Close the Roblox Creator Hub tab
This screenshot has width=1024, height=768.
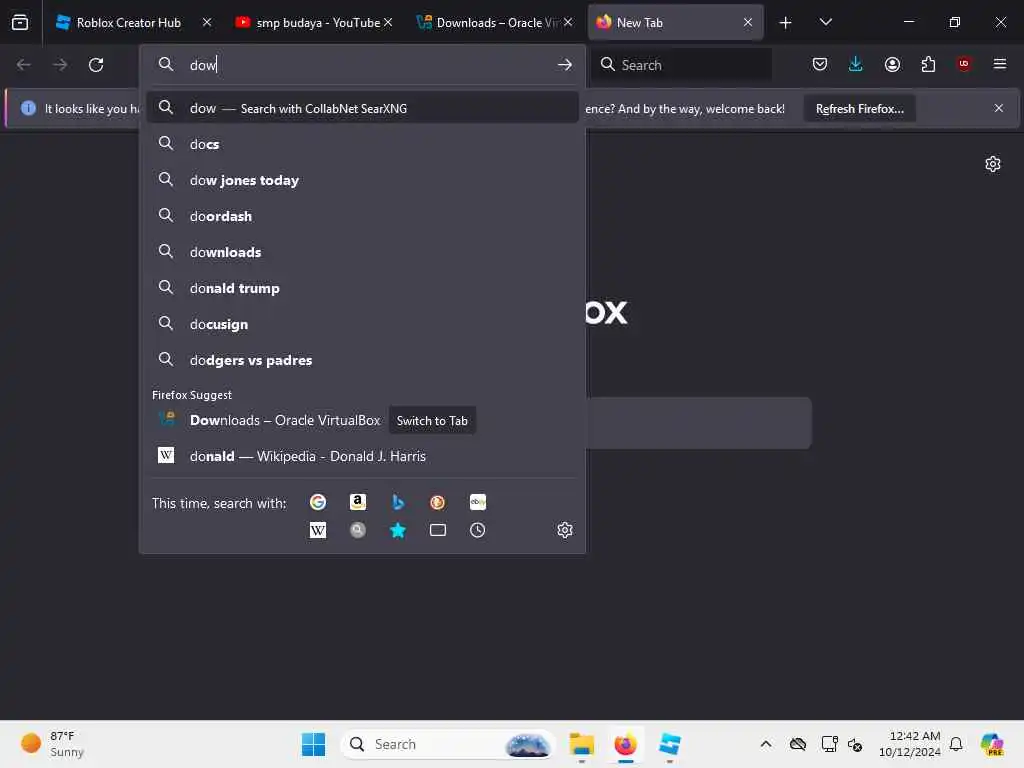207,22
